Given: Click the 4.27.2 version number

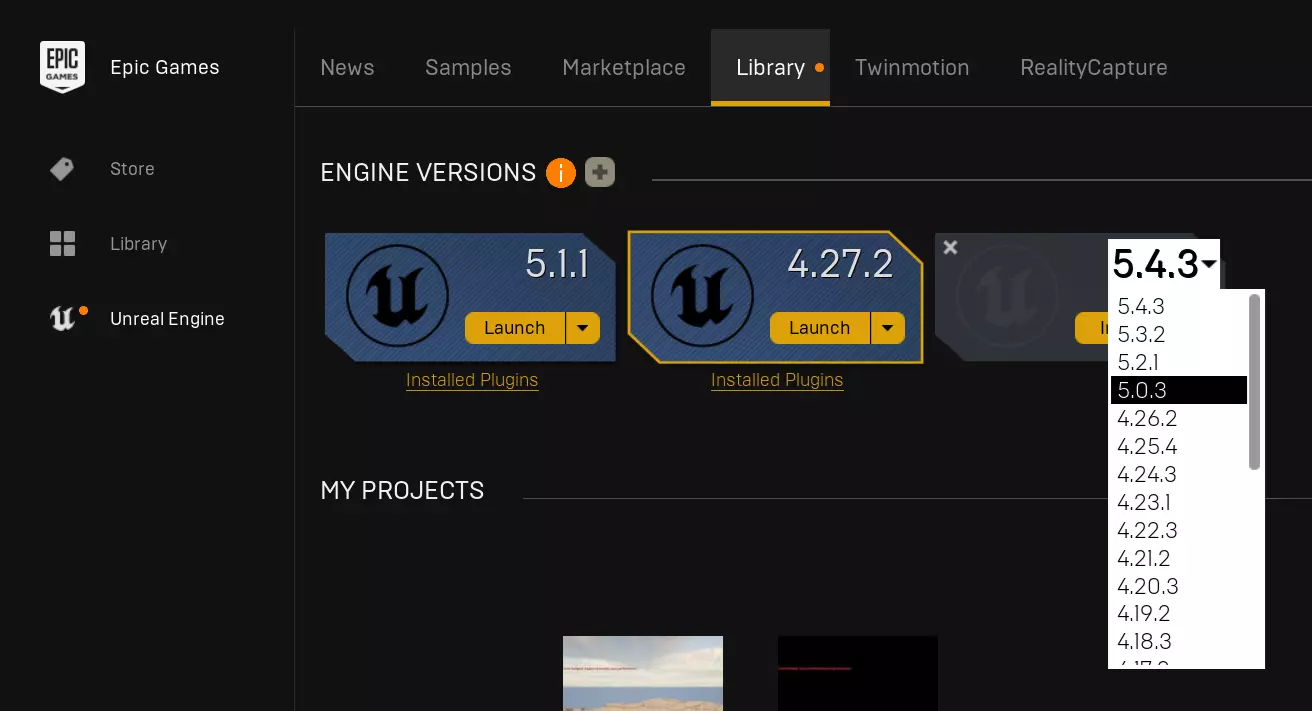Looking at the screenshot, I should [840, 265].
